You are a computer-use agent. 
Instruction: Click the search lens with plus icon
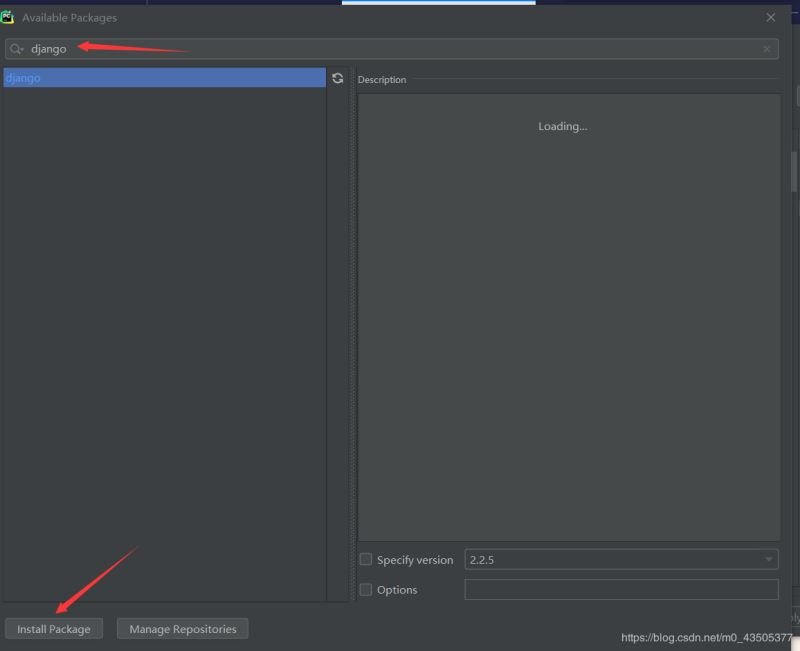coord(15,48)
